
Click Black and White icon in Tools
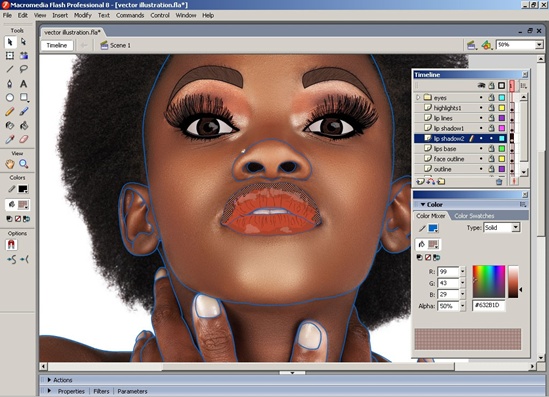click(x=9, y=219)
